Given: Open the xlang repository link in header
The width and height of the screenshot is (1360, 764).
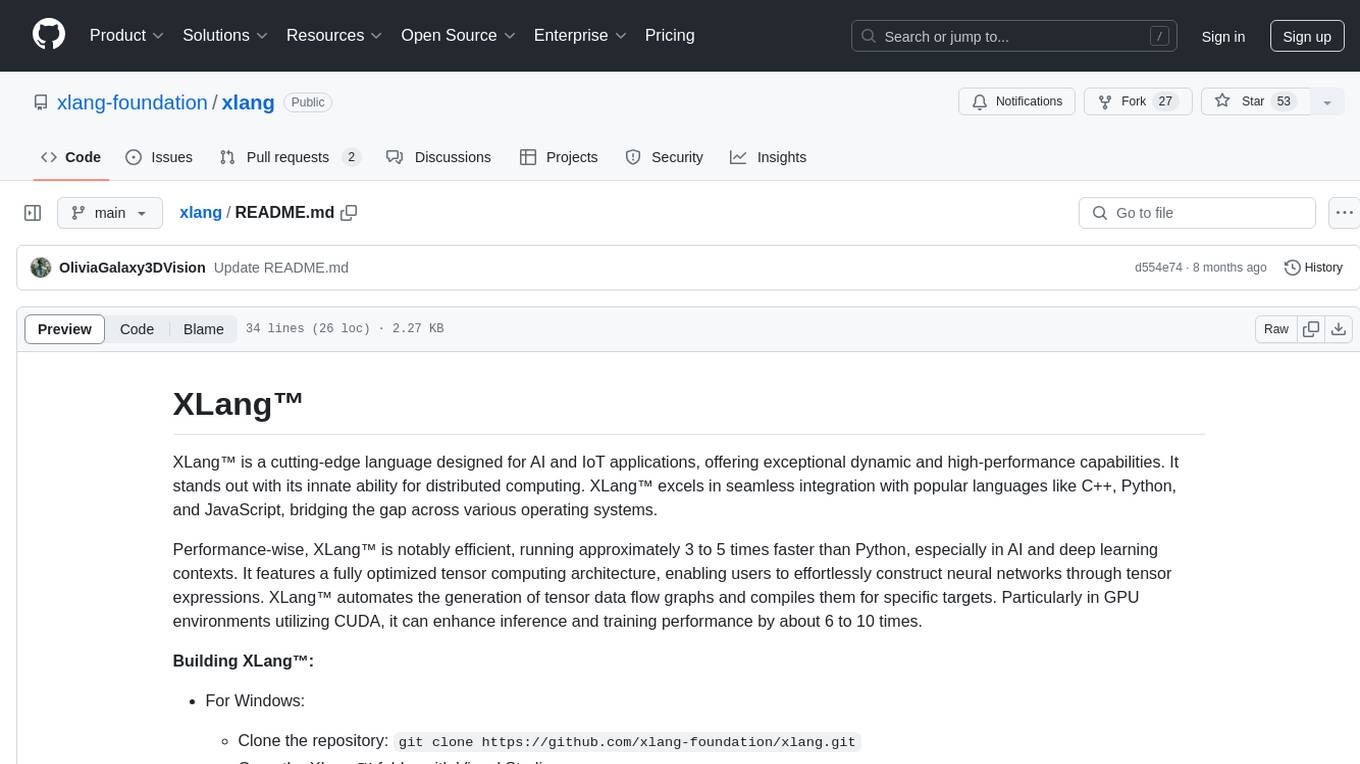Looking at the screenshot, I should [248, 102].
